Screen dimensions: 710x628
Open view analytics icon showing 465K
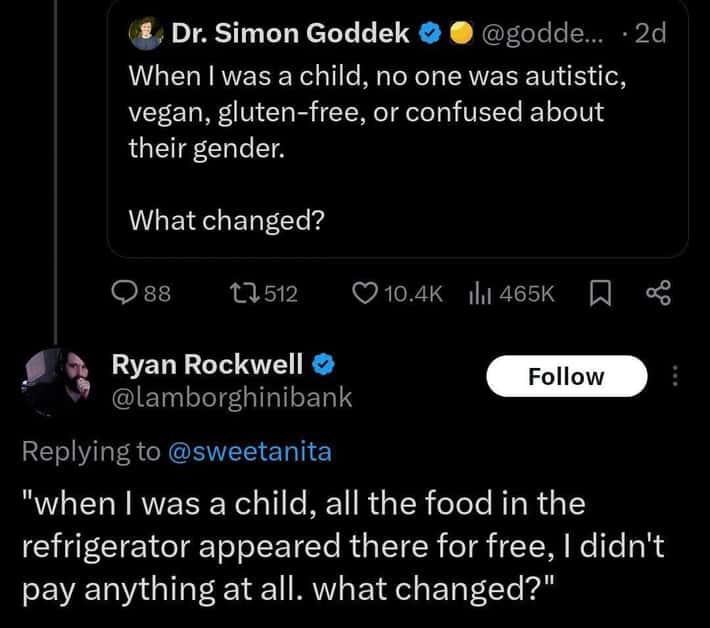tap(478, 292)
